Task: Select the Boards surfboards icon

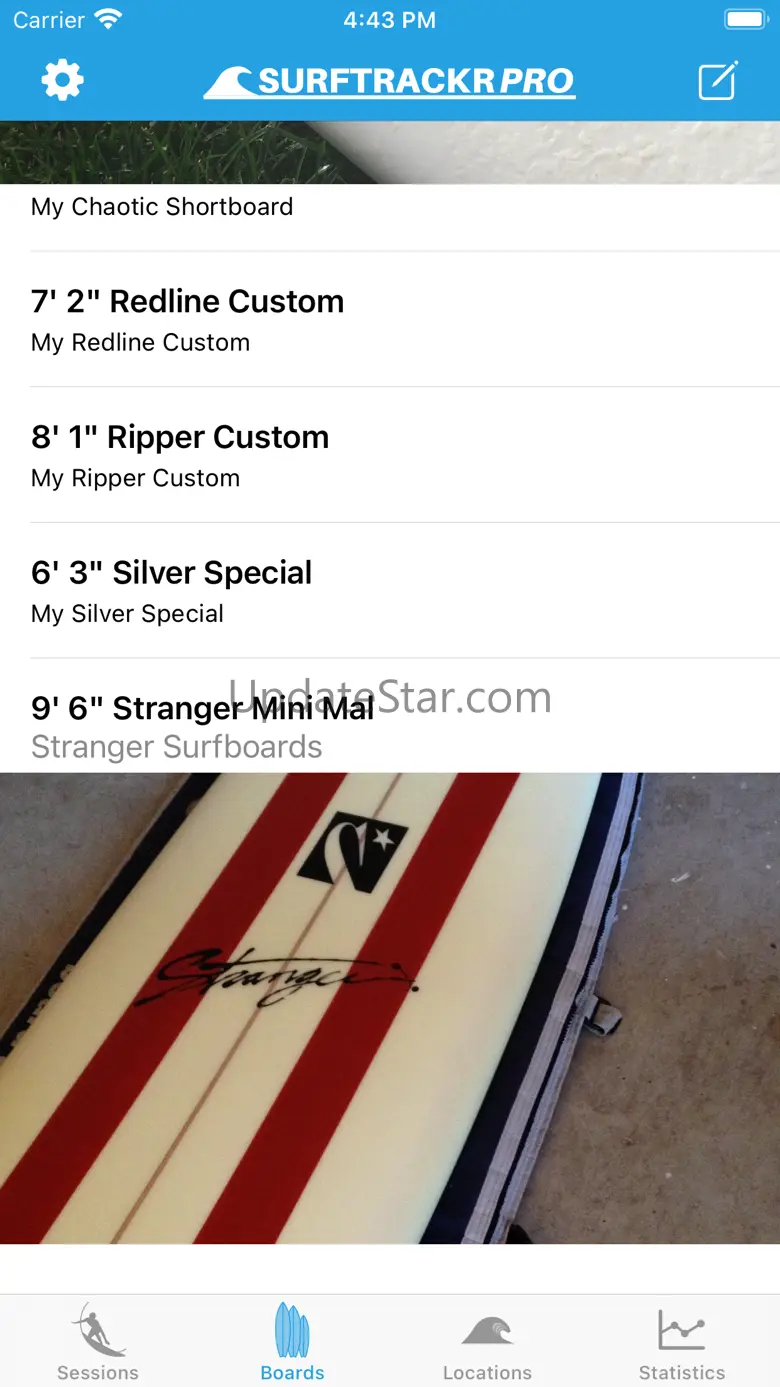Action: point(292,1330)
